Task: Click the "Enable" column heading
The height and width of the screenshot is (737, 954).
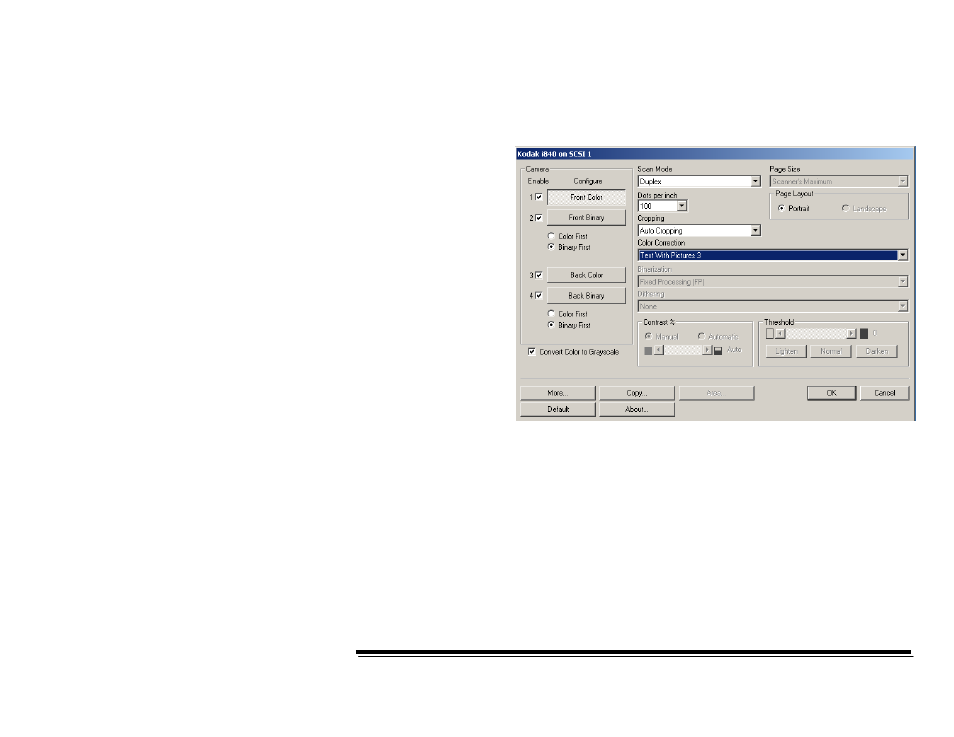Action: [538, 181]
